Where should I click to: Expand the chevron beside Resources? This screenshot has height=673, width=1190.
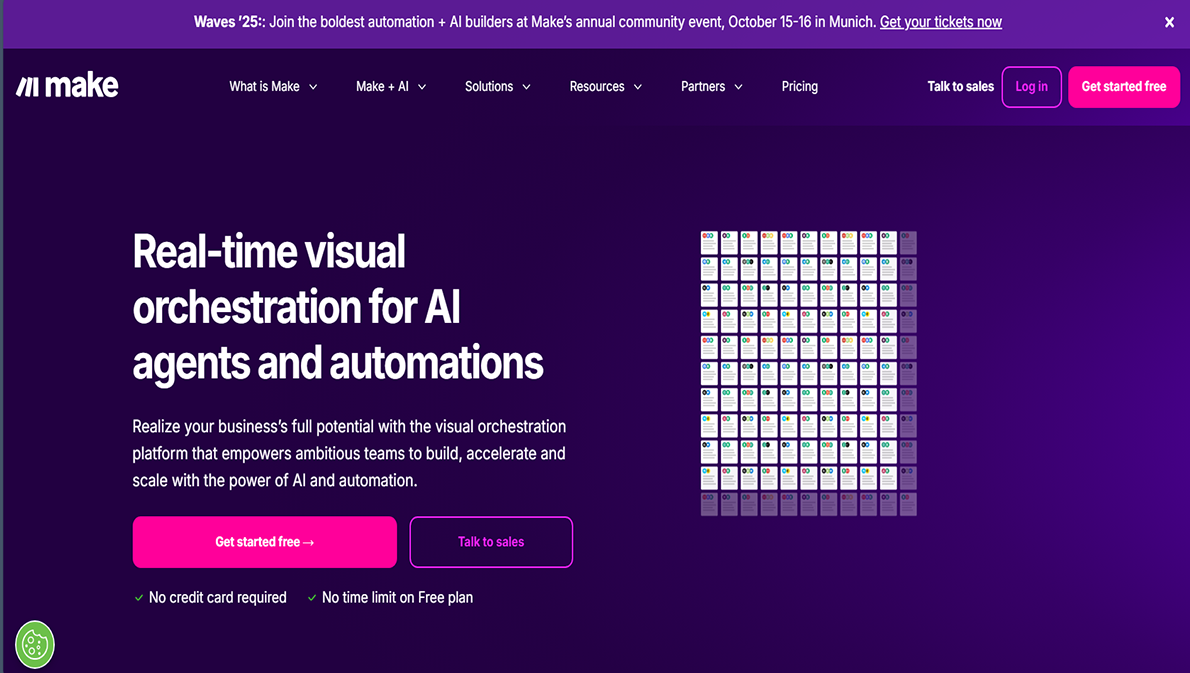pos(638,87)
